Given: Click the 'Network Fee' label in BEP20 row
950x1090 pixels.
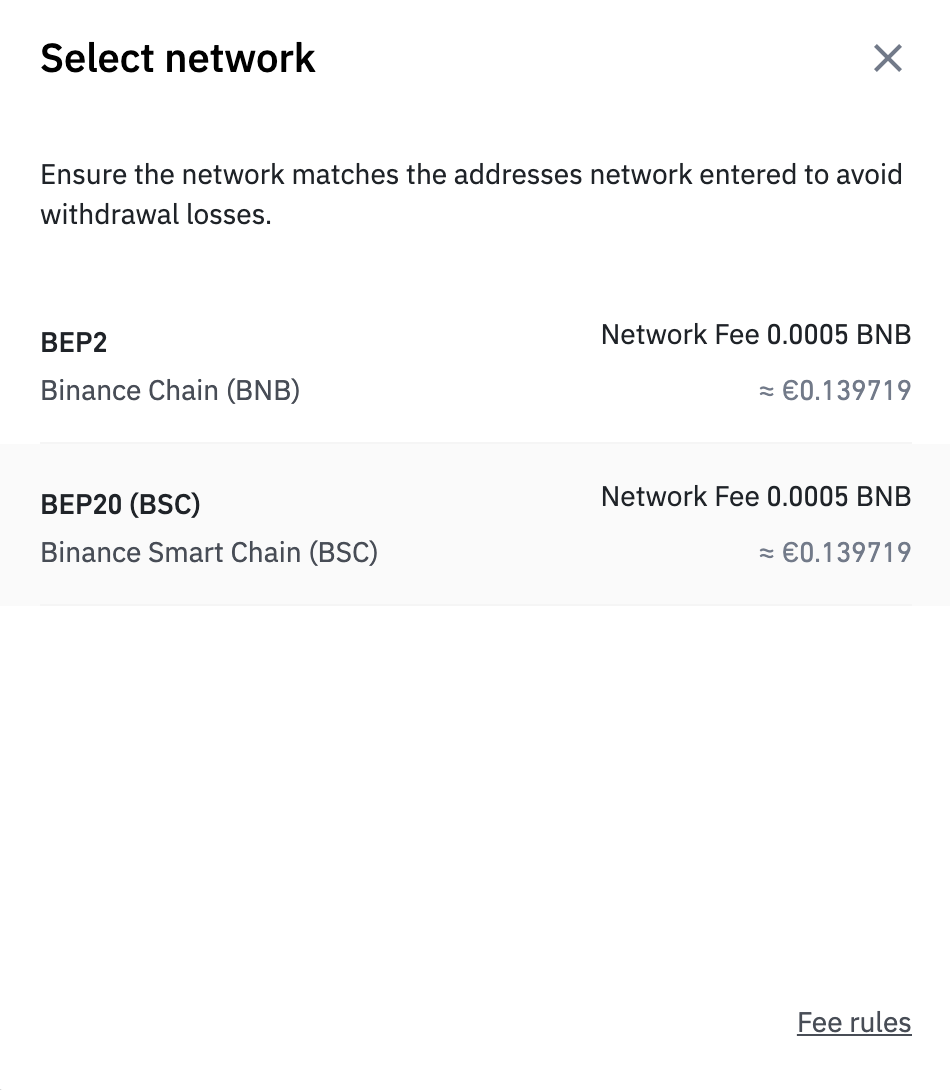Looking at the screenshot, I should click(x=680, y=496).
